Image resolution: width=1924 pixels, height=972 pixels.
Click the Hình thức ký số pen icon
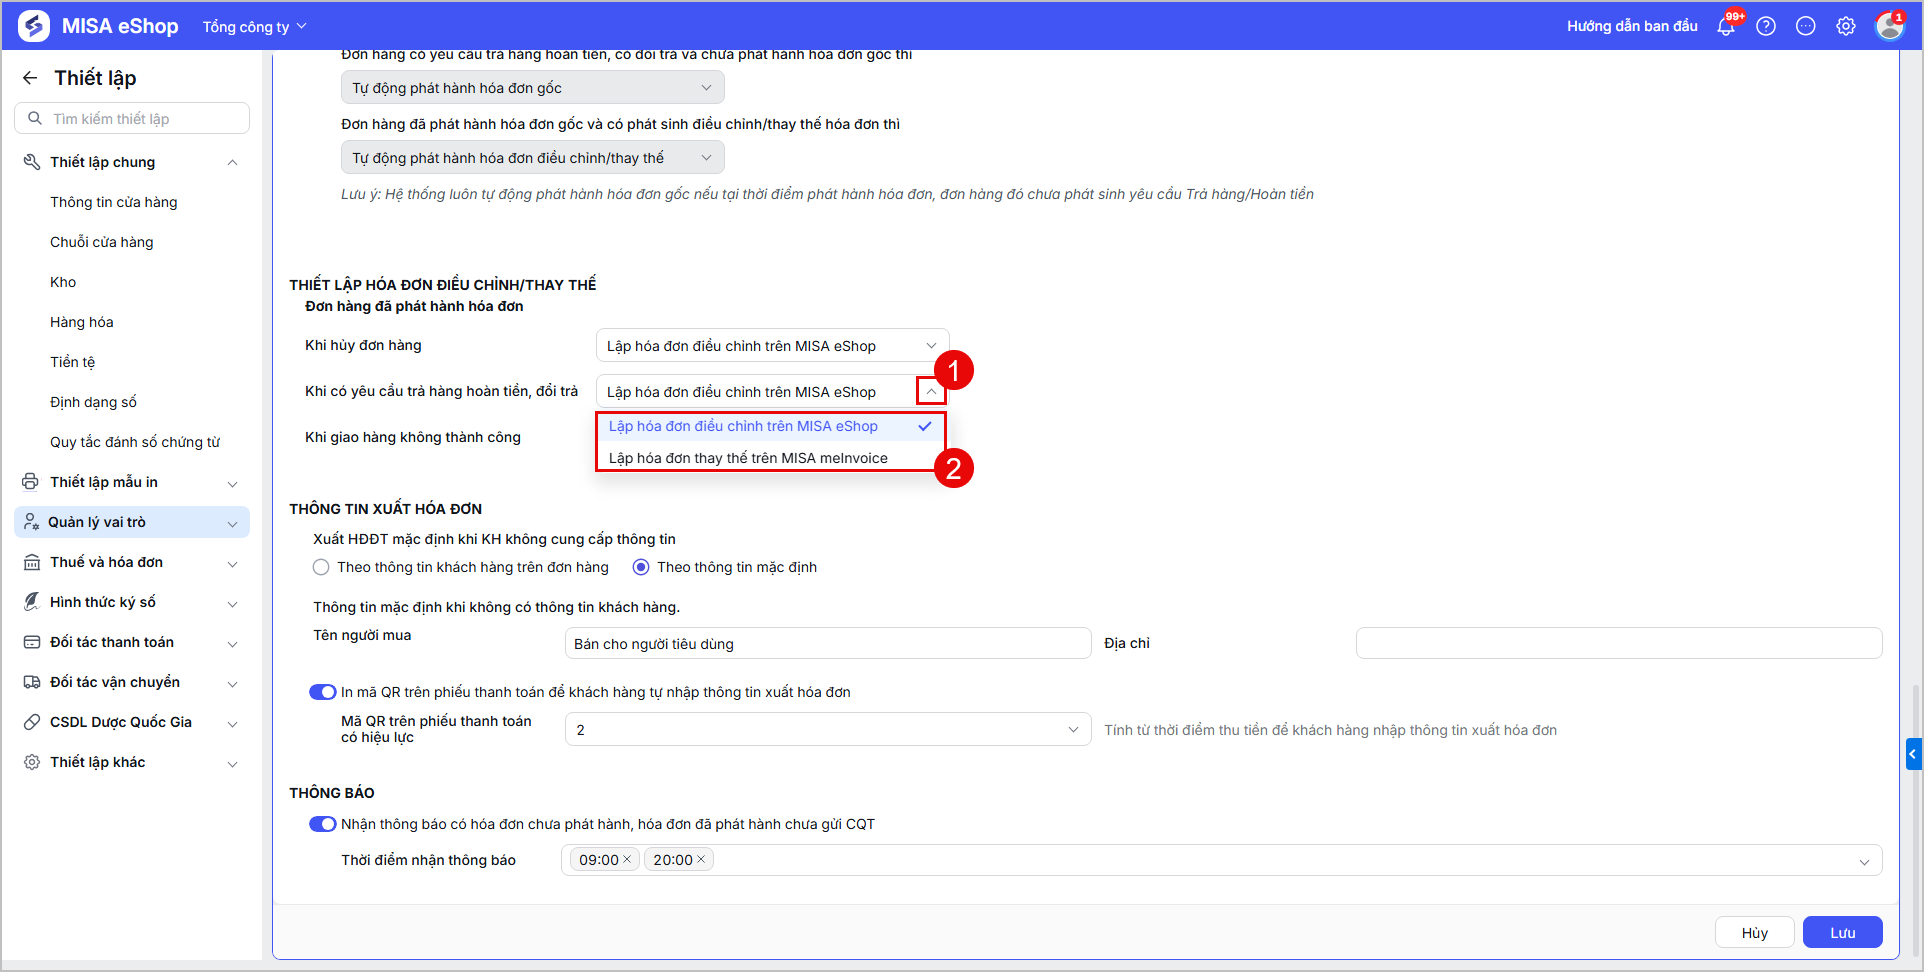(32, 602)
